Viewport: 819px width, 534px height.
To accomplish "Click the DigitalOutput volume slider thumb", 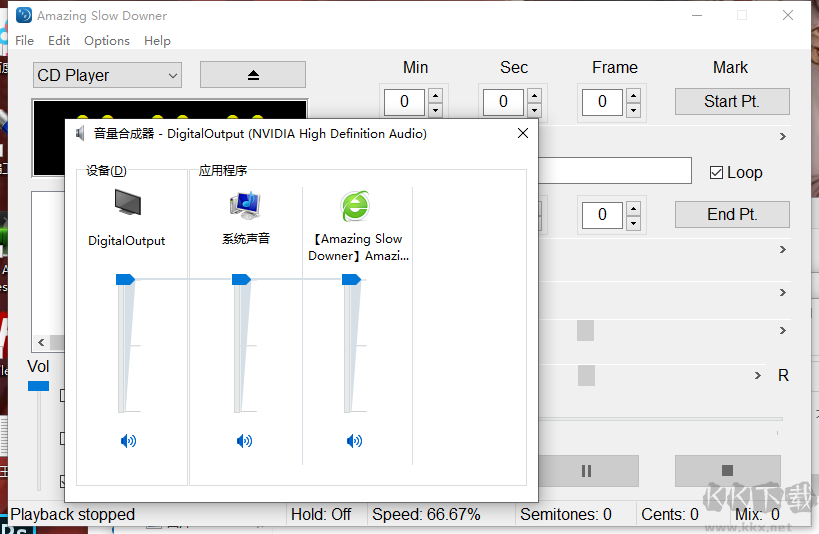I will [125, 280].
